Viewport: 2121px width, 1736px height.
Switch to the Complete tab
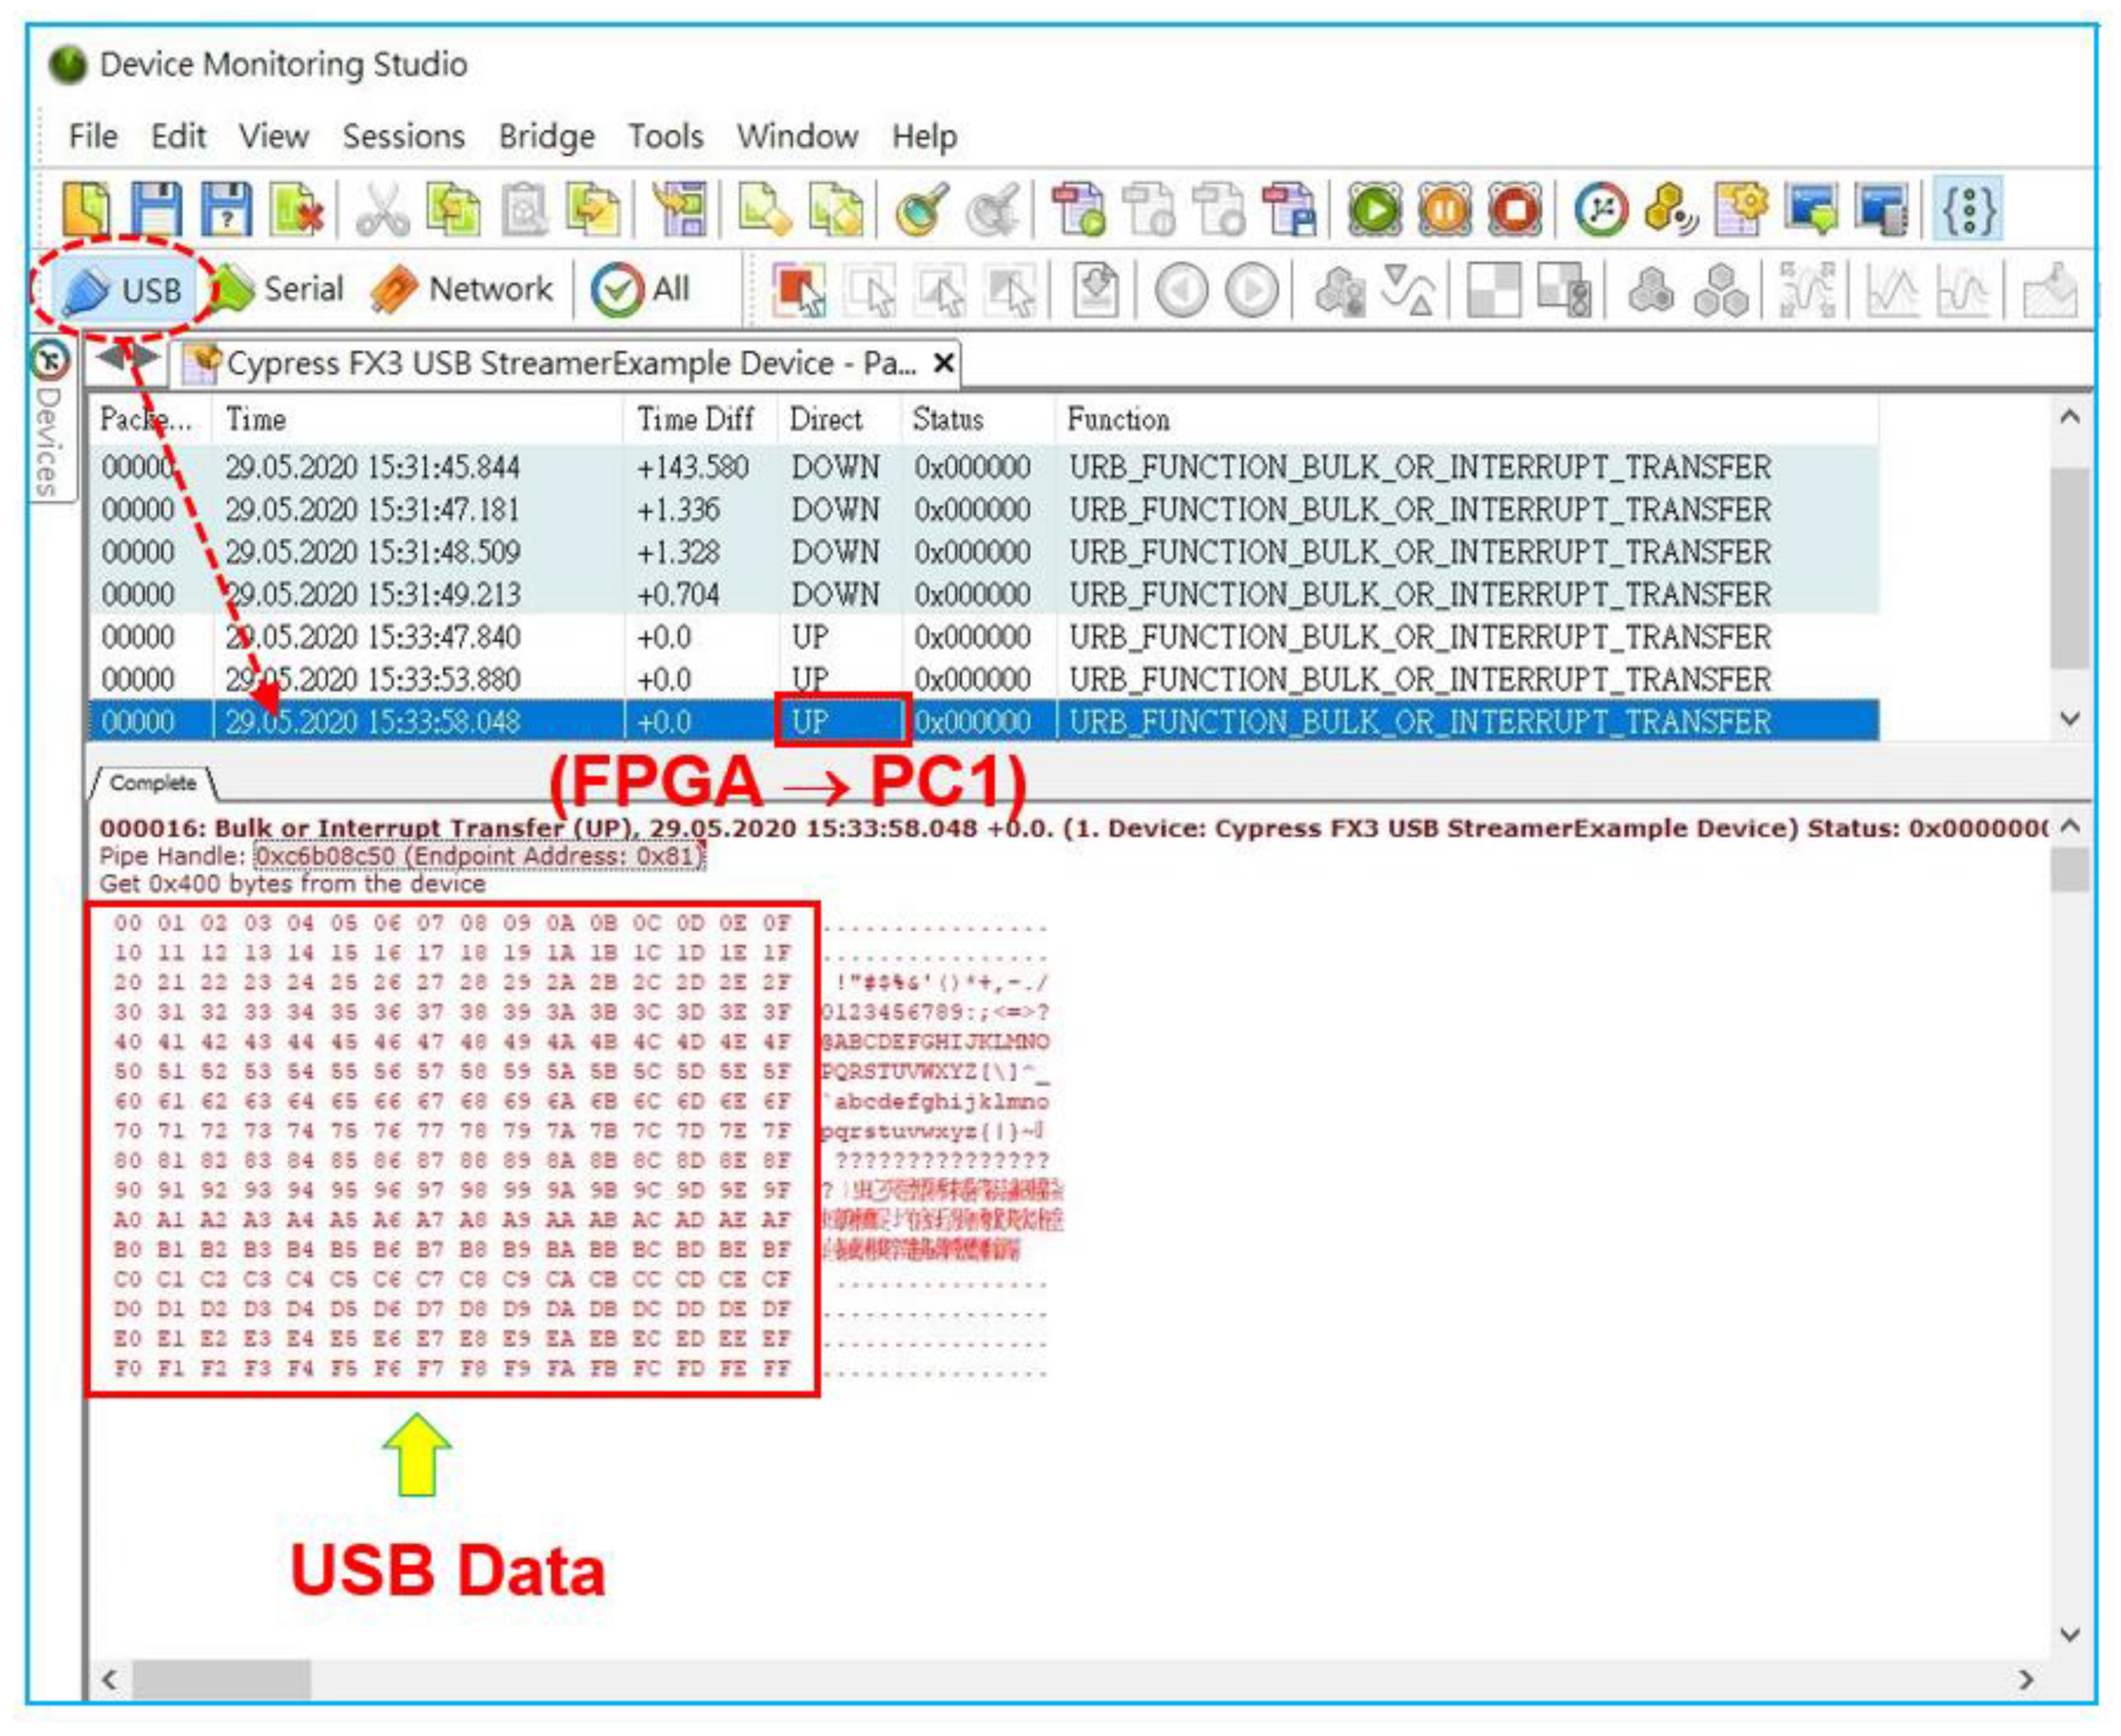152,783
